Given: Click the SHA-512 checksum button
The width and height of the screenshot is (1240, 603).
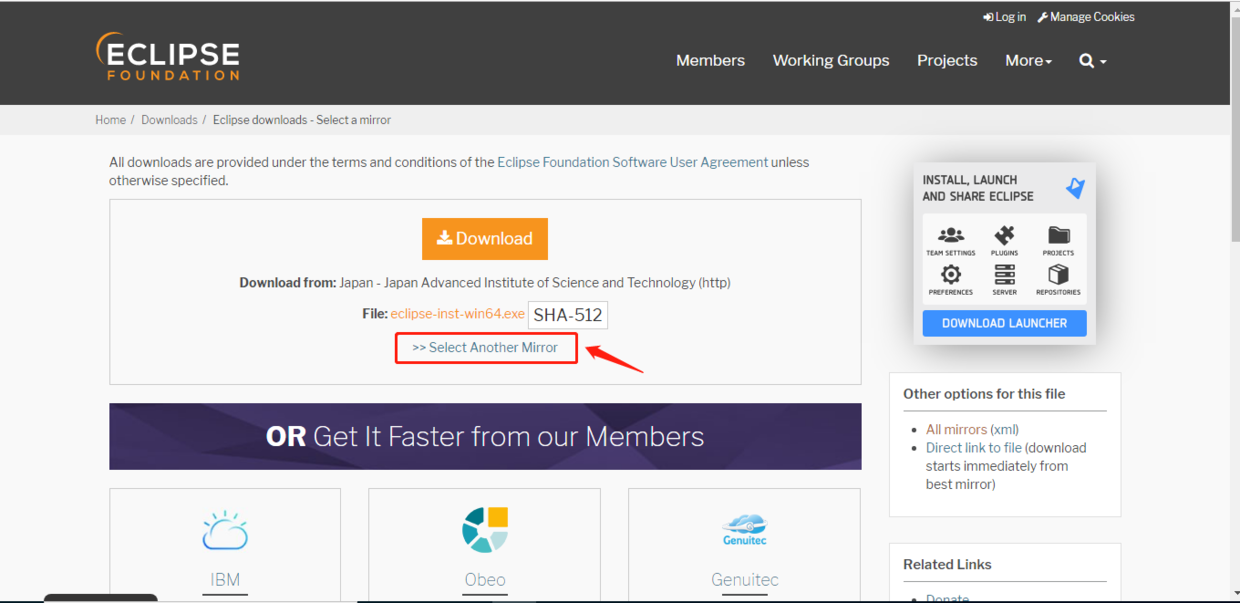Looking at the screenshot, I should coord(568,315).
